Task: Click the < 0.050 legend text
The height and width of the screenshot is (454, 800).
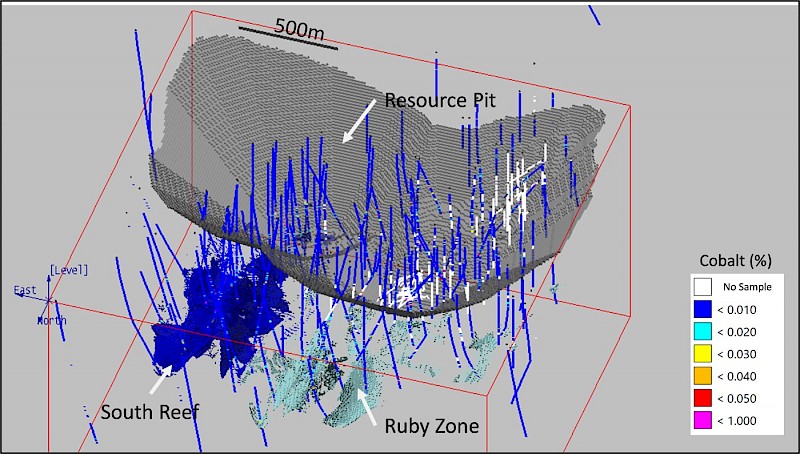Action: (x=737, y=399)
